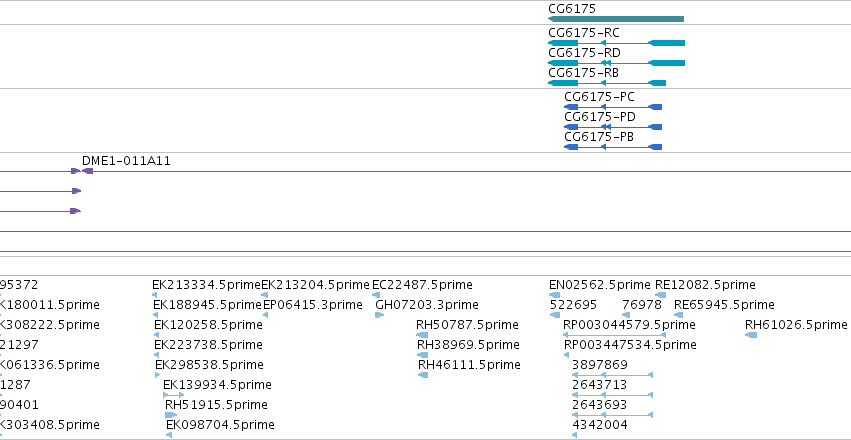The height and width of the screenshot is (440, 851).
Task: Select EST RH46111.5prime
Action: 423,375
